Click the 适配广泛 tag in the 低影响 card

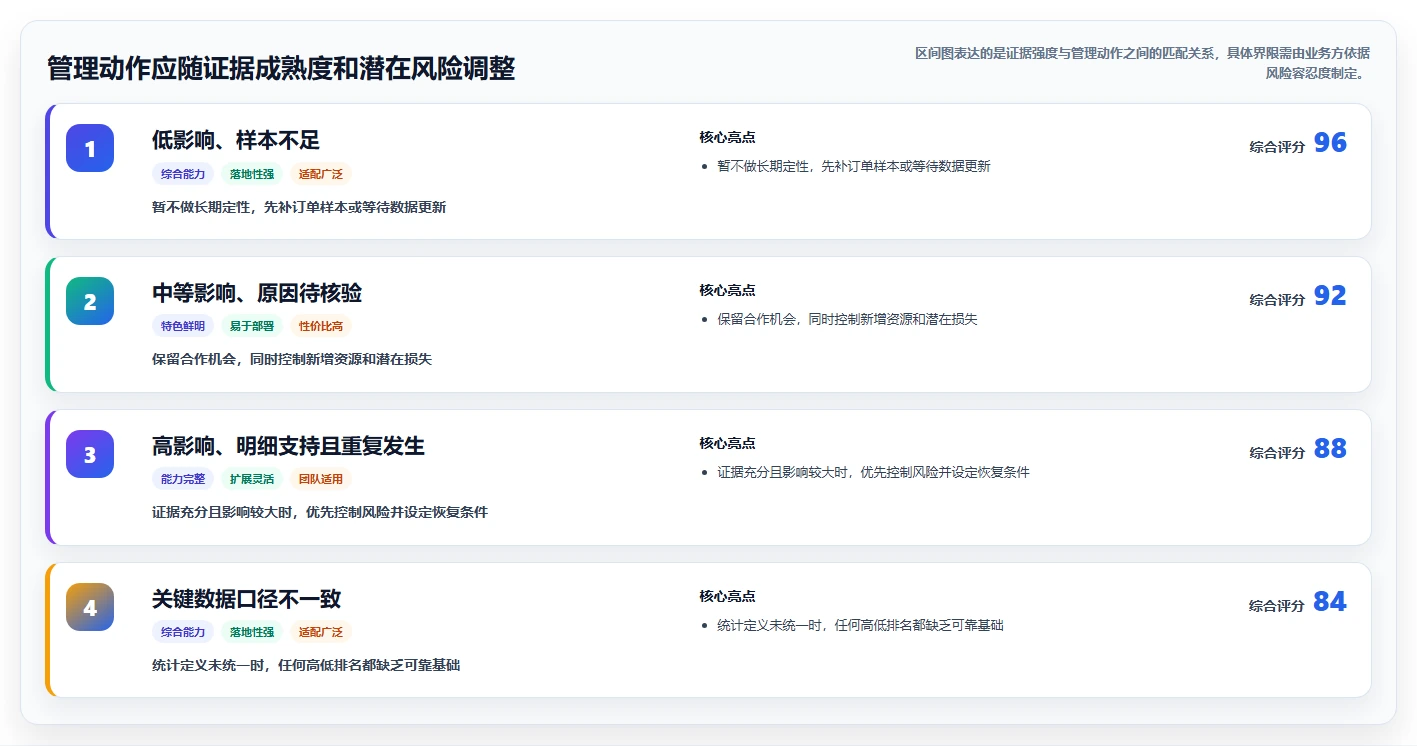point(321,174)
